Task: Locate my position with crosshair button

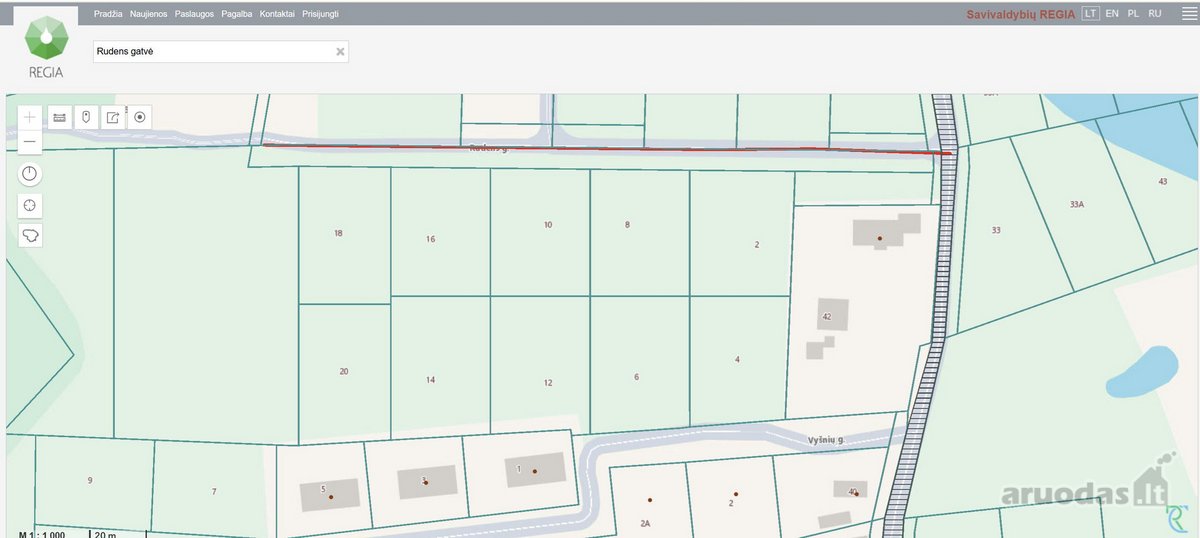Action: coord(30,205)
